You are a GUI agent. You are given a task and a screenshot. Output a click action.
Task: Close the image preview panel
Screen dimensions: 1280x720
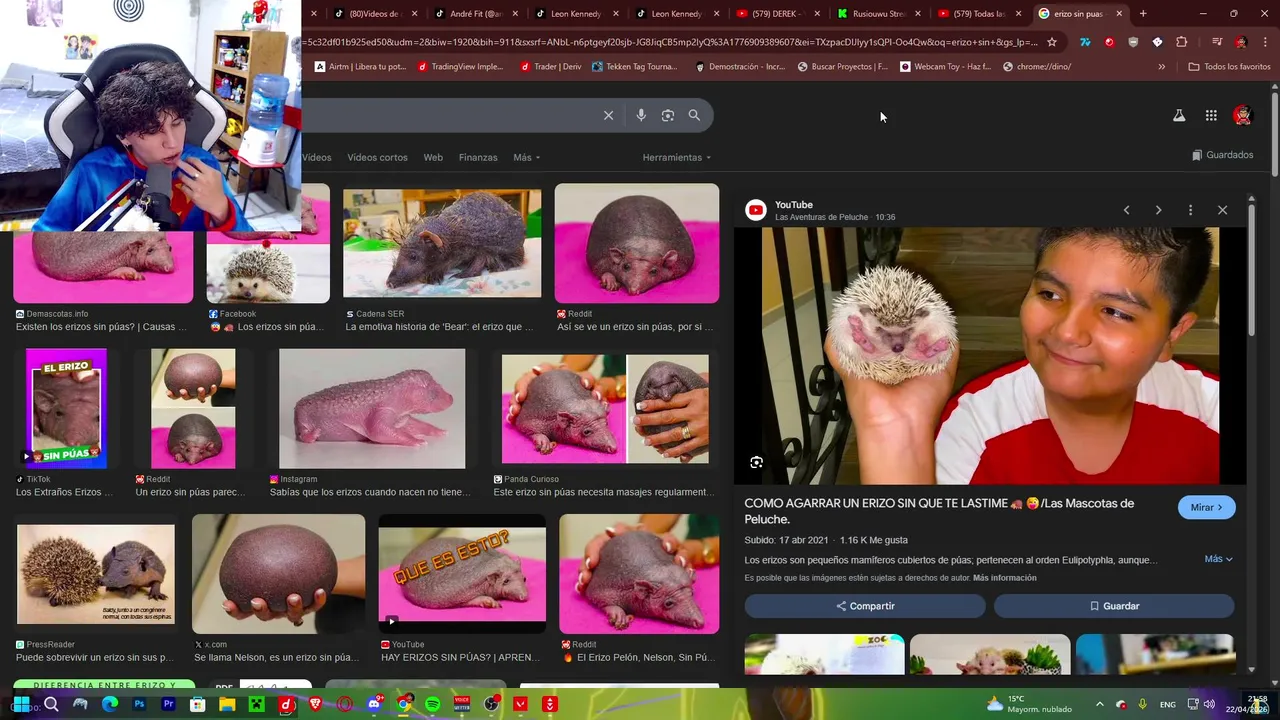1222,210
